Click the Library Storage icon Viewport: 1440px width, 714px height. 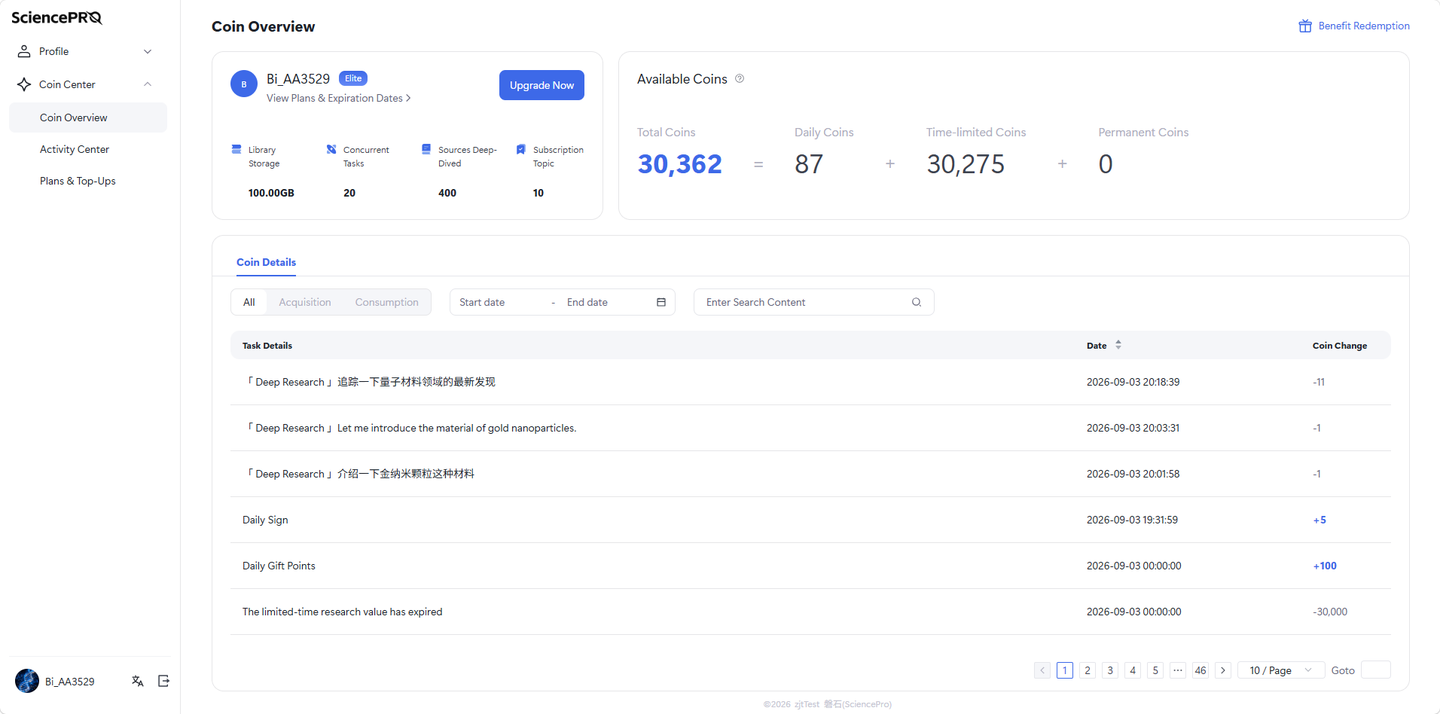coord(237,149)
